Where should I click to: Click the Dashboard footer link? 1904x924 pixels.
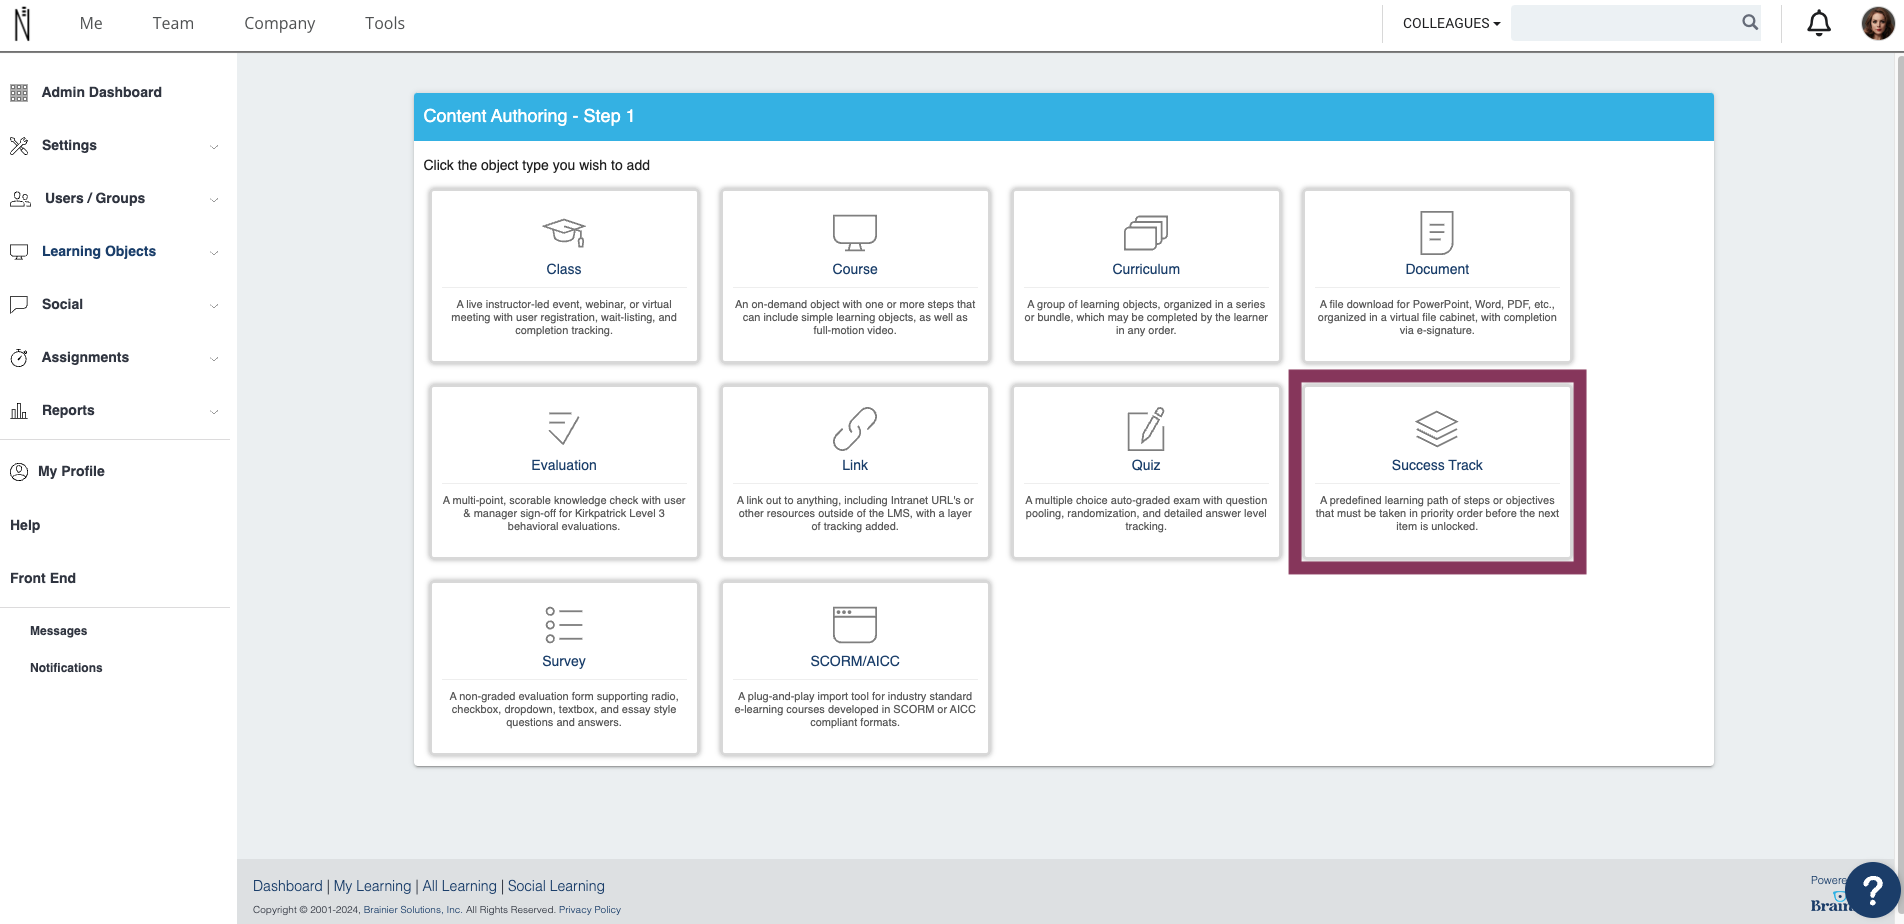288,886
